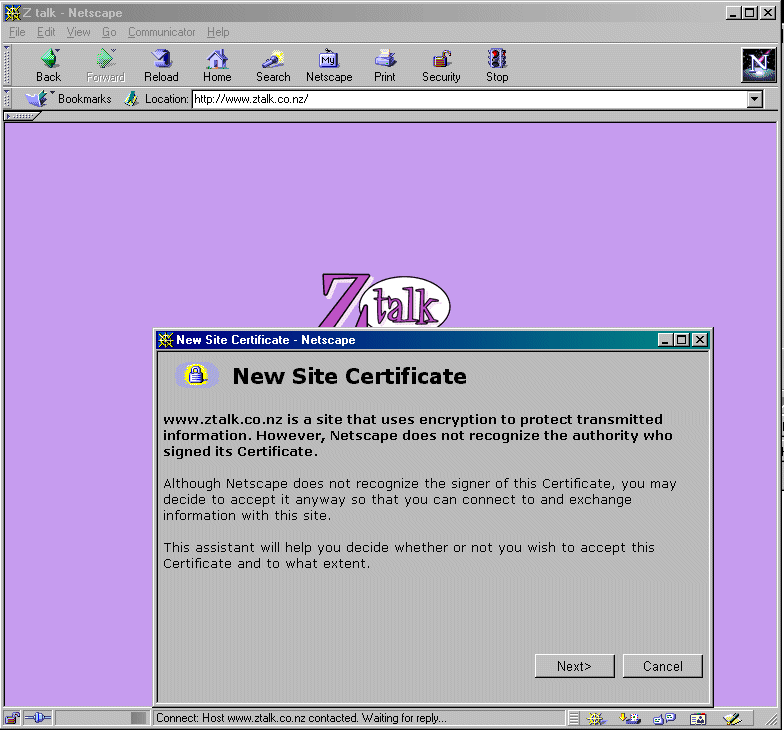Print the page using the toolbar

point(385,66)
